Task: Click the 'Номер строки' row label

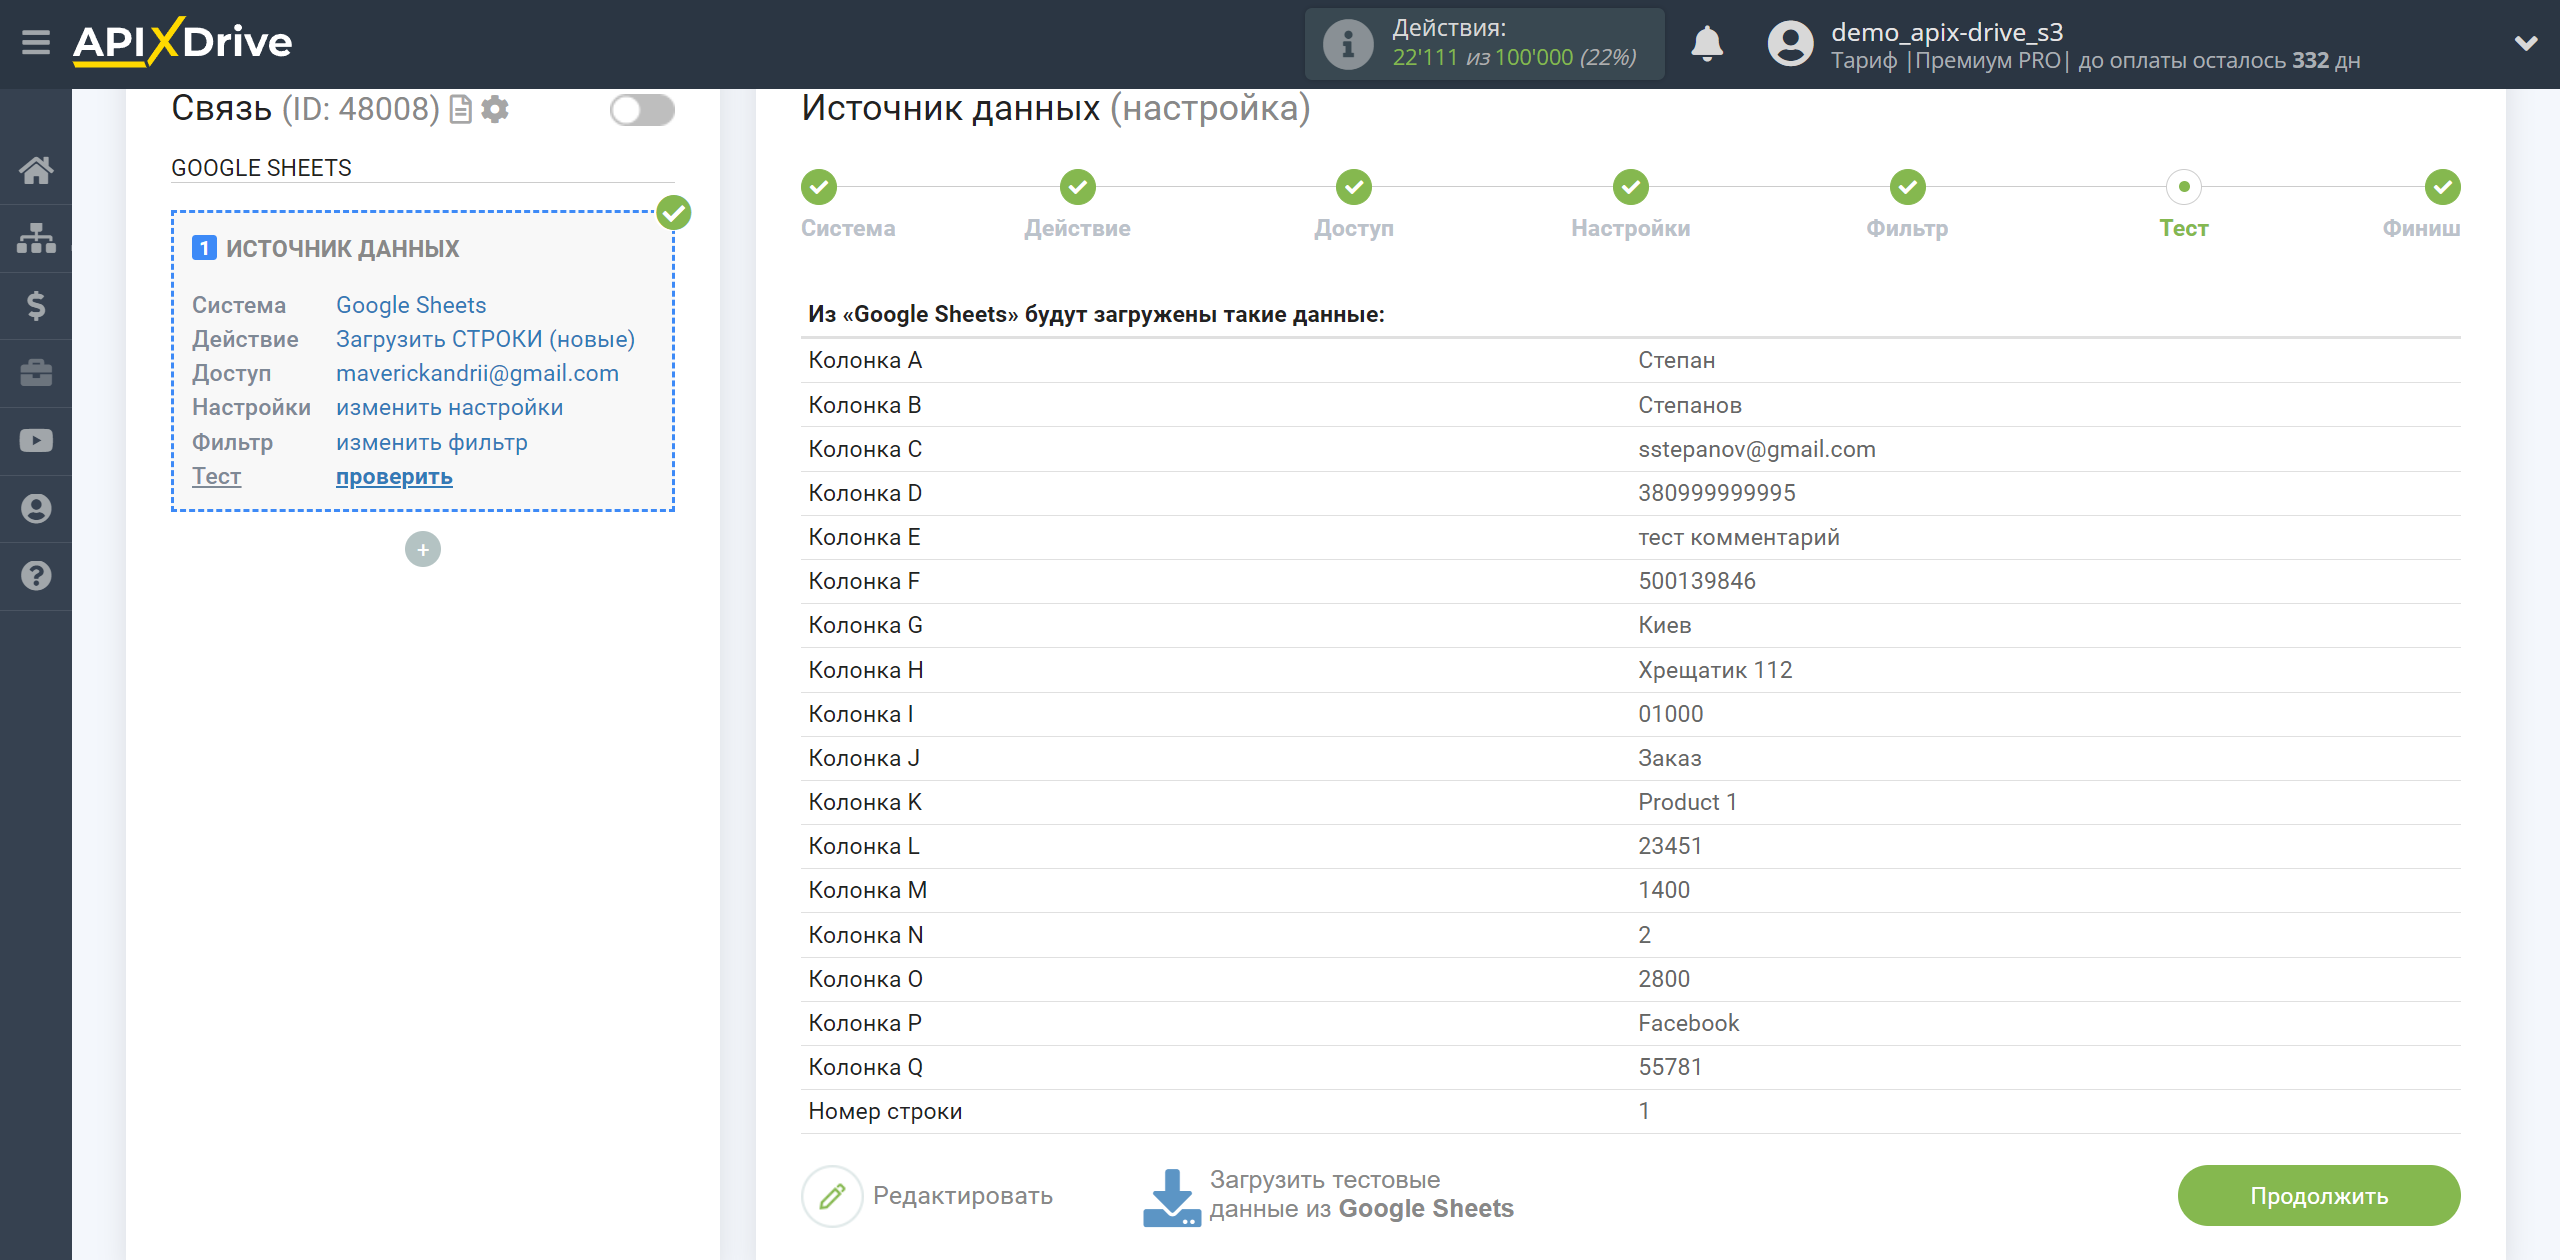Action: (885, 1112)
